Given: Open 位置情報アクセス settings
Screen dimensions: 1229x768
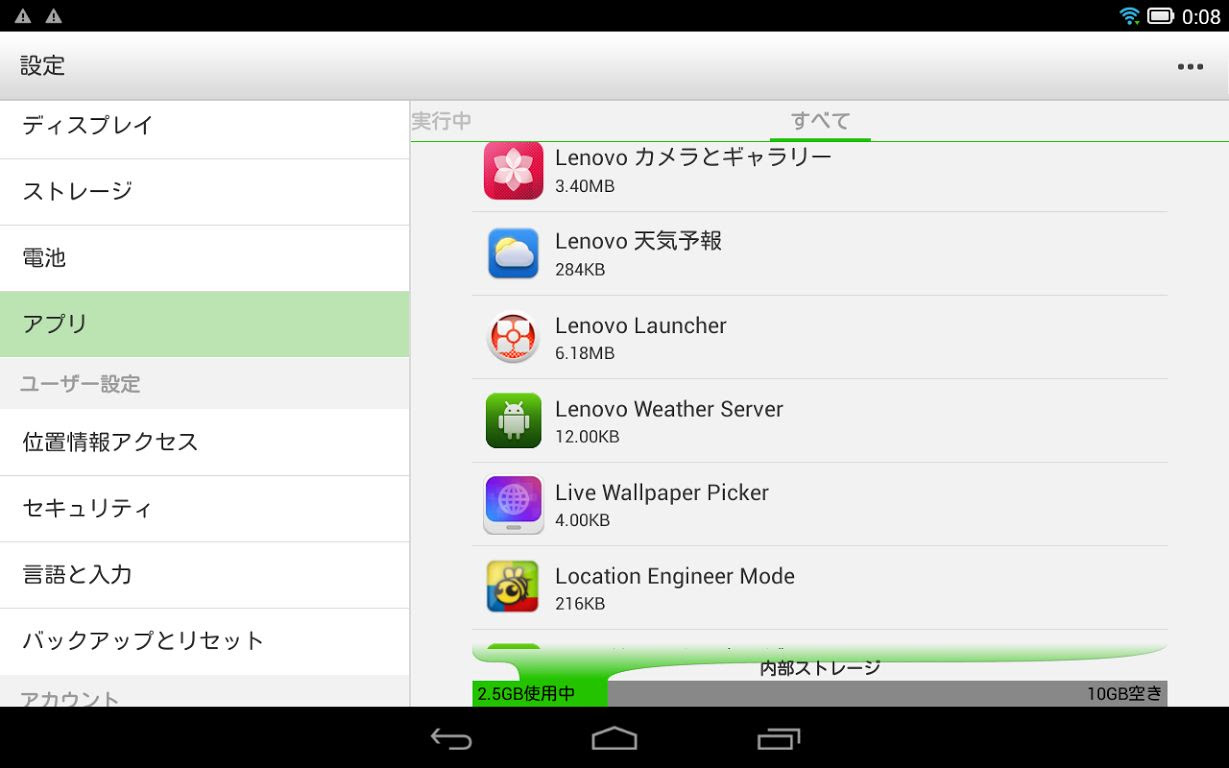Looking at the screenshot, I should point(204,442).
